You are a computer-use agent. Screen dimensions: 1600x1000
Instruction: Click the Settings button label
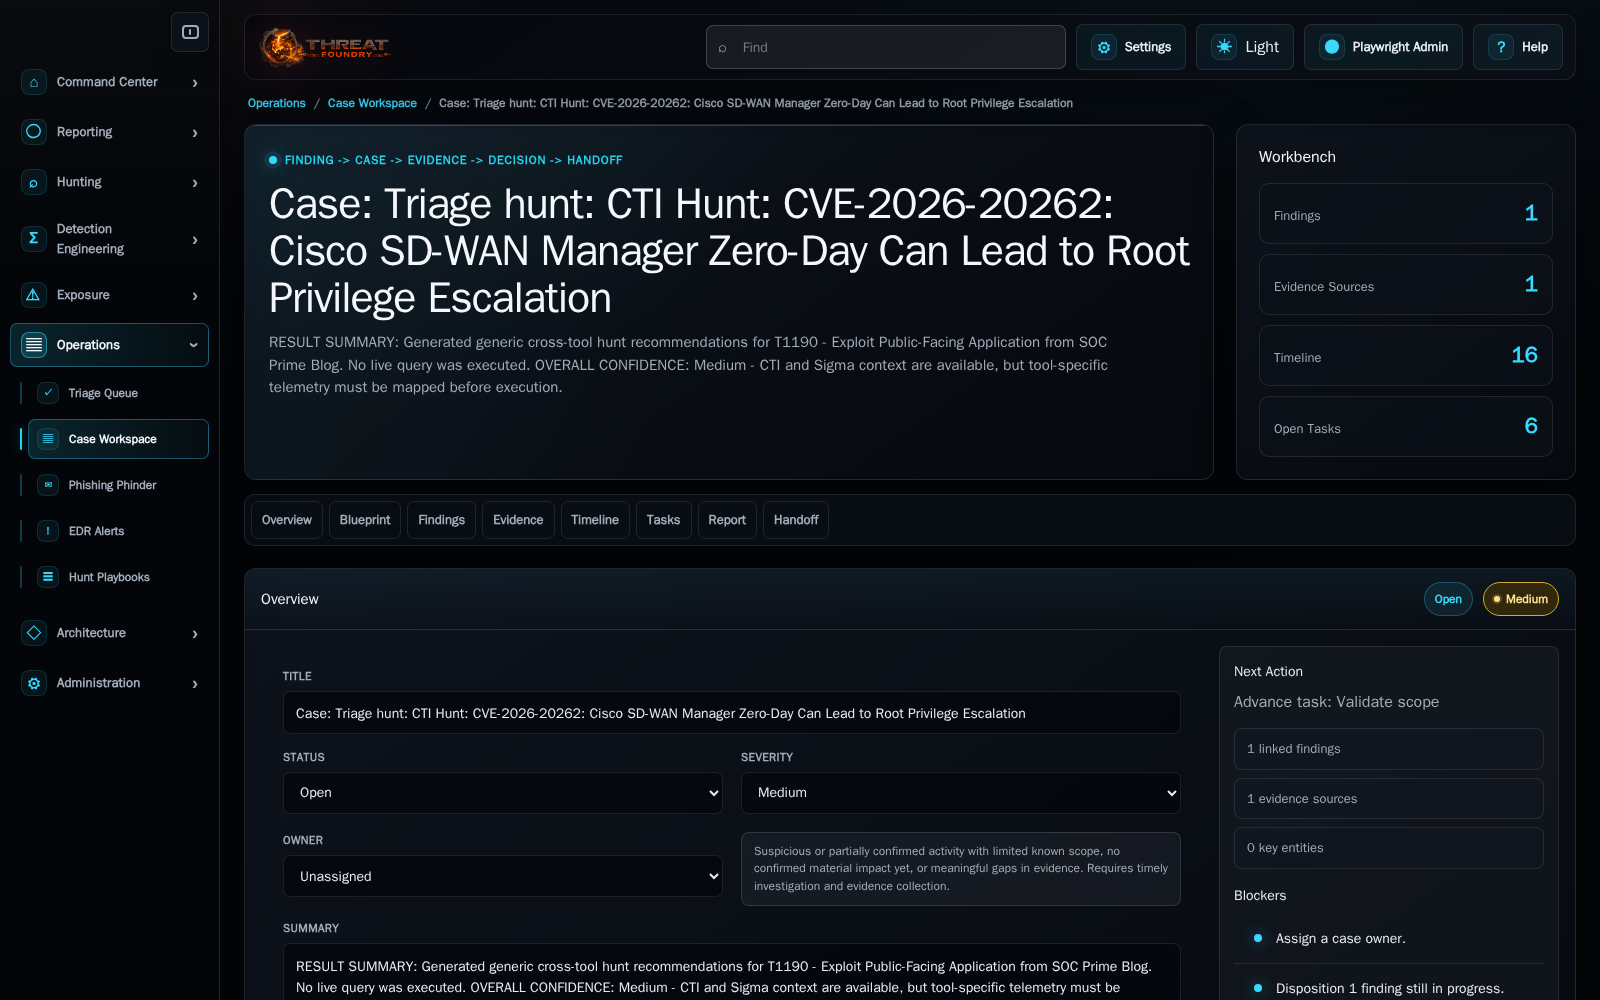(x=1147, y=47)
